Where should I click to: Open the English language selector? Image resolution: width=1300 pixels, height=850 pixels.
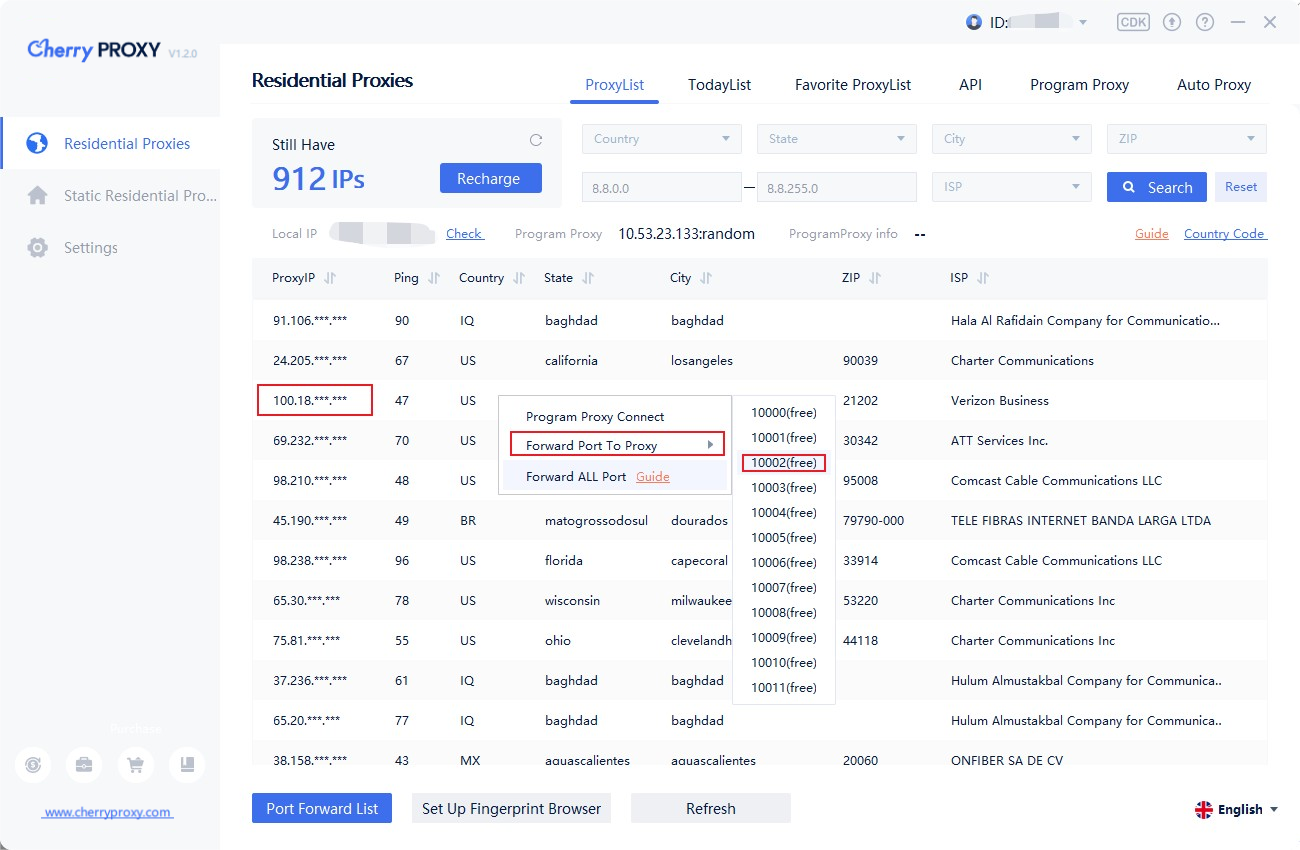pyautogui.click(x=1236, y=809)
